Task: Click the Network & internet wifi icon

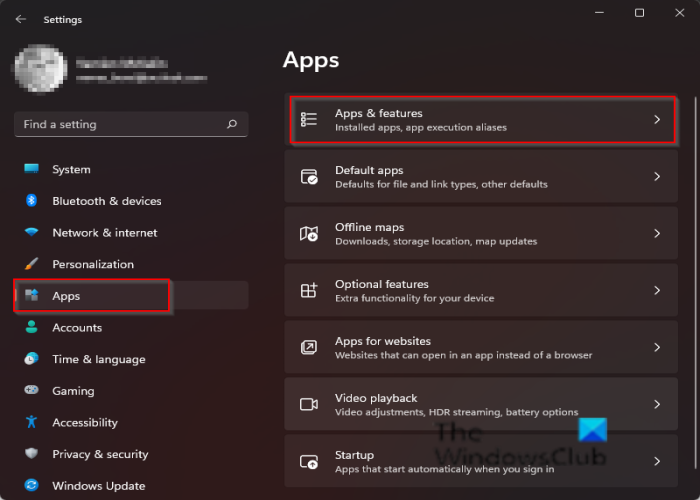Action: coord(32,233)
